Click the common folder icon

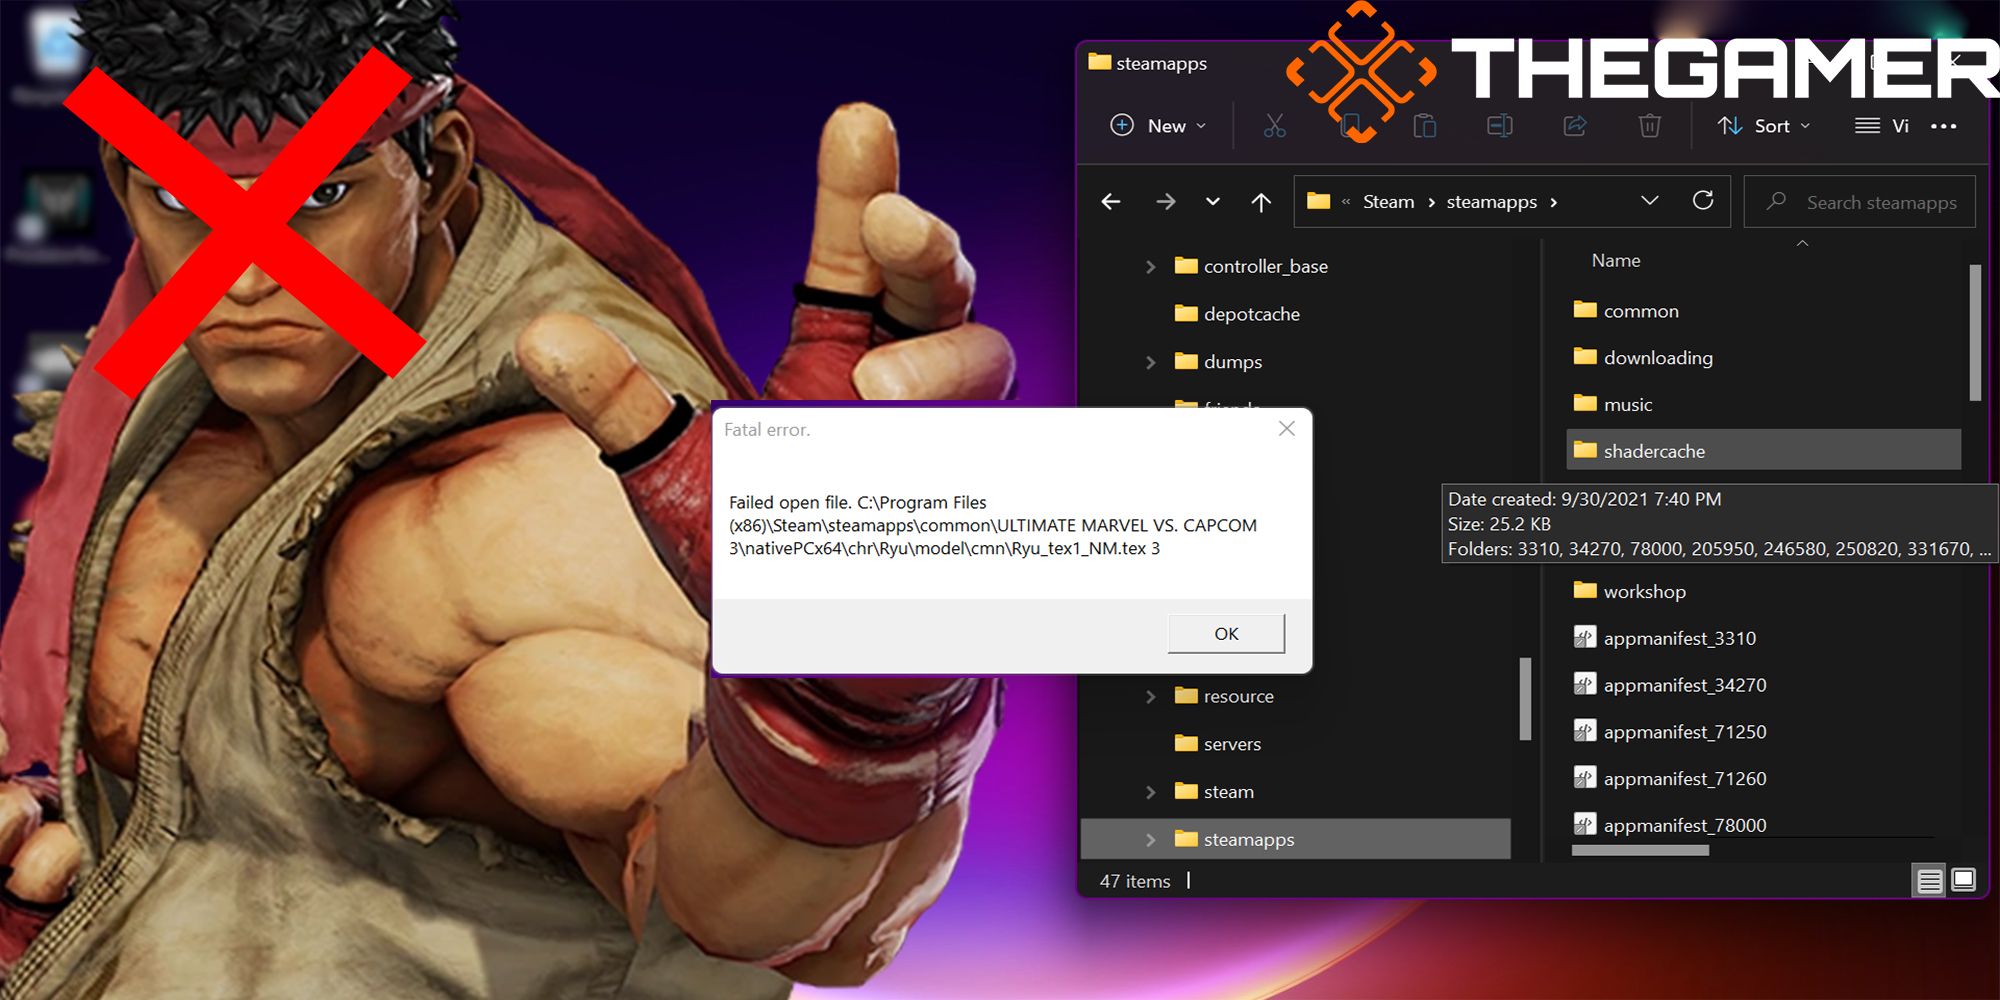click(x=1585, y=309)
